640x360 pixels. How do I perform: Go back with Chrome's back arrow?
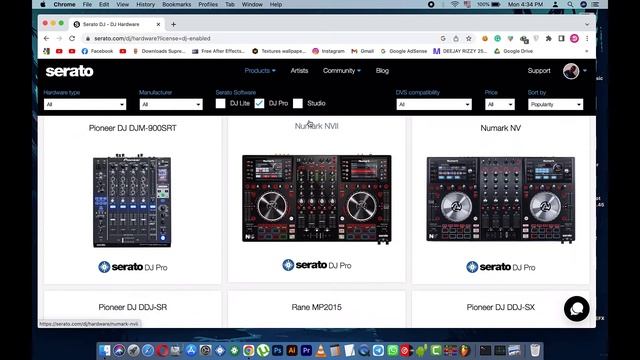47,38
